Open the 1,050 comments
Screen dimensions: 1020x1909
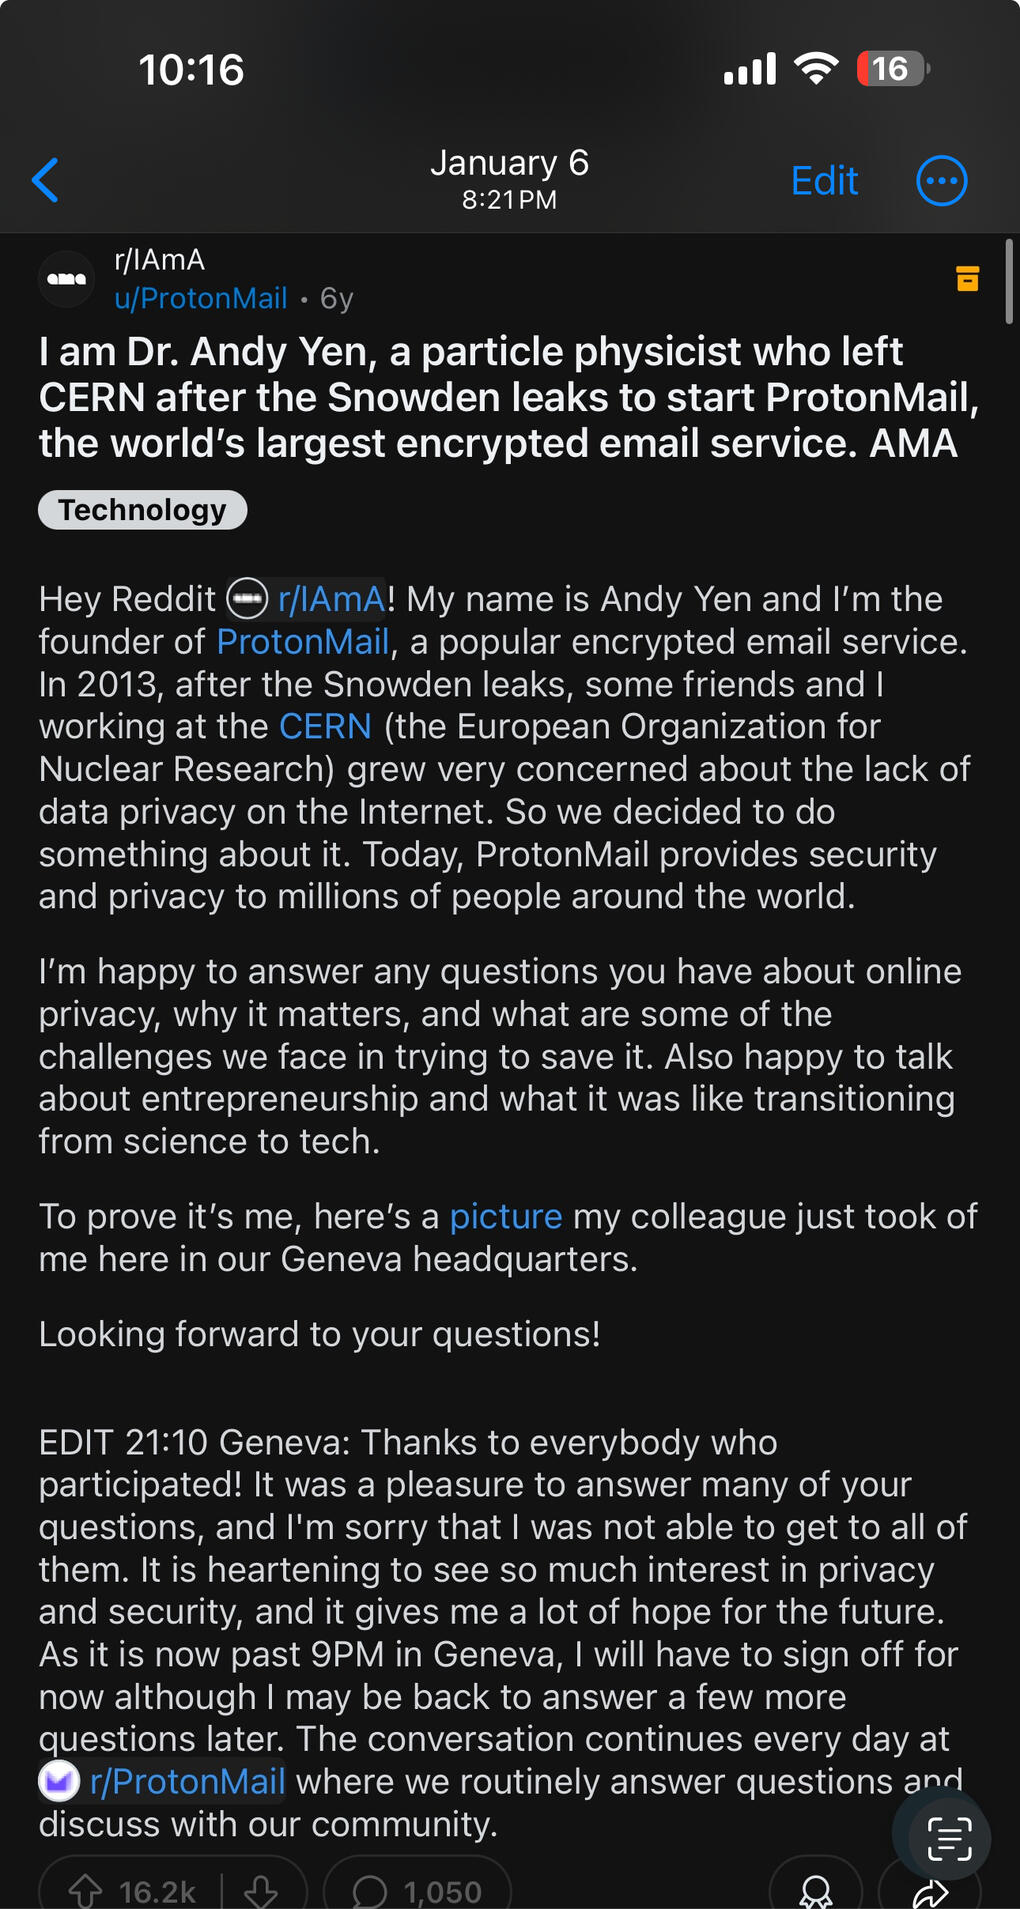click(418, 1890)
